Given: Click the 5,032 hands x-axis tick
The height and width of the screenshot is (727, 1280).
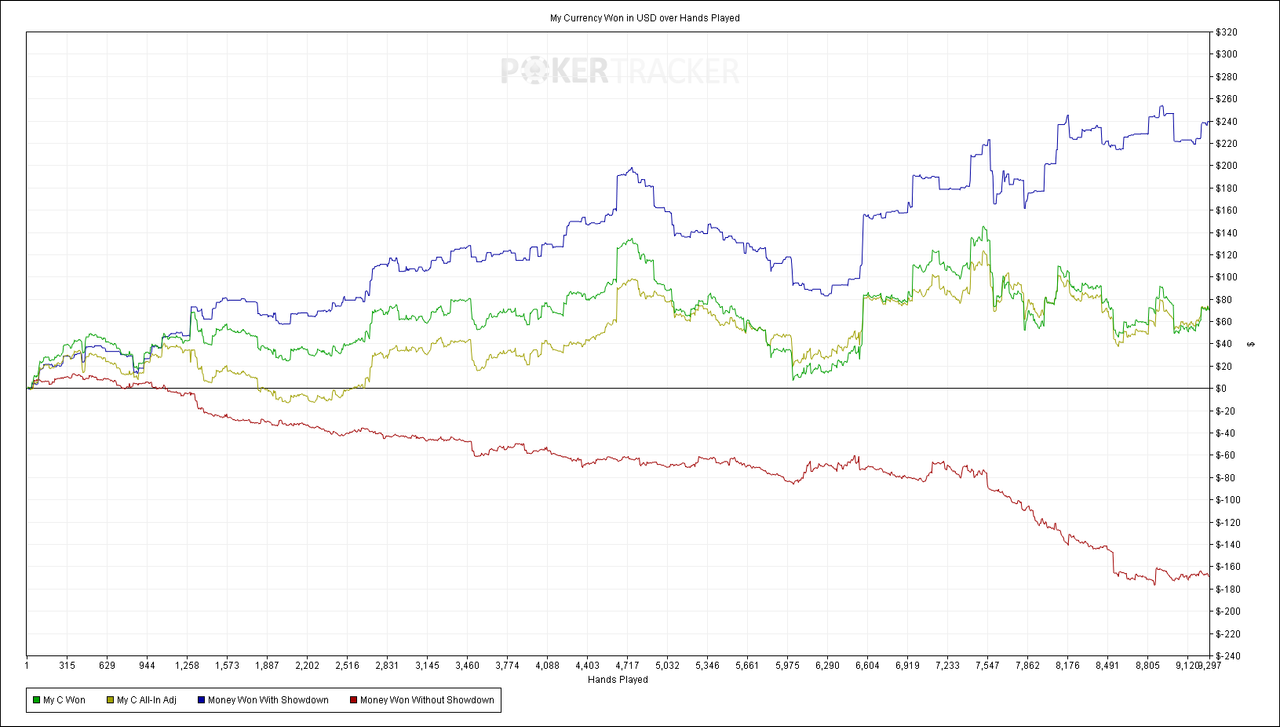Looking at the screenshot, I should (x=667, y=665).
